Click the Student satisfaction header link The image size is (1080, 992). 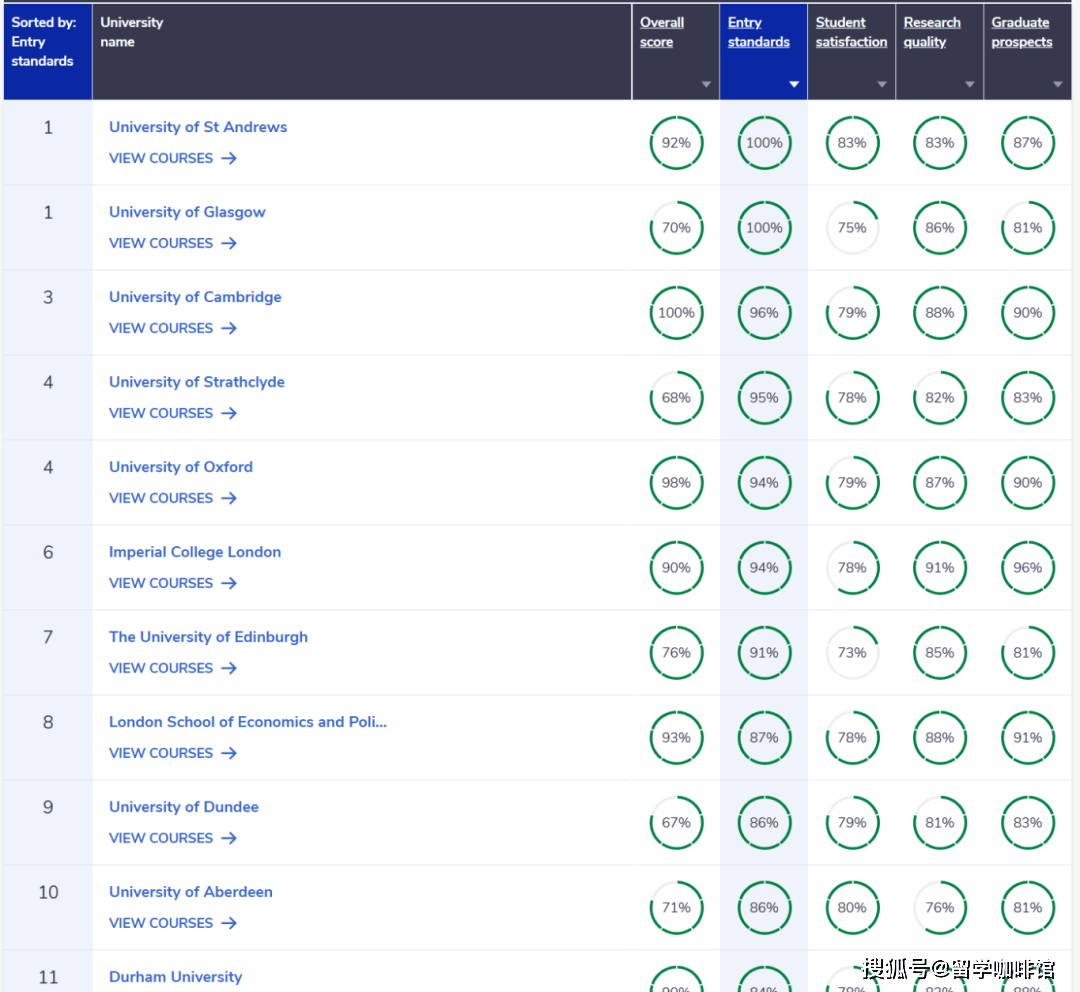(851, 32)
